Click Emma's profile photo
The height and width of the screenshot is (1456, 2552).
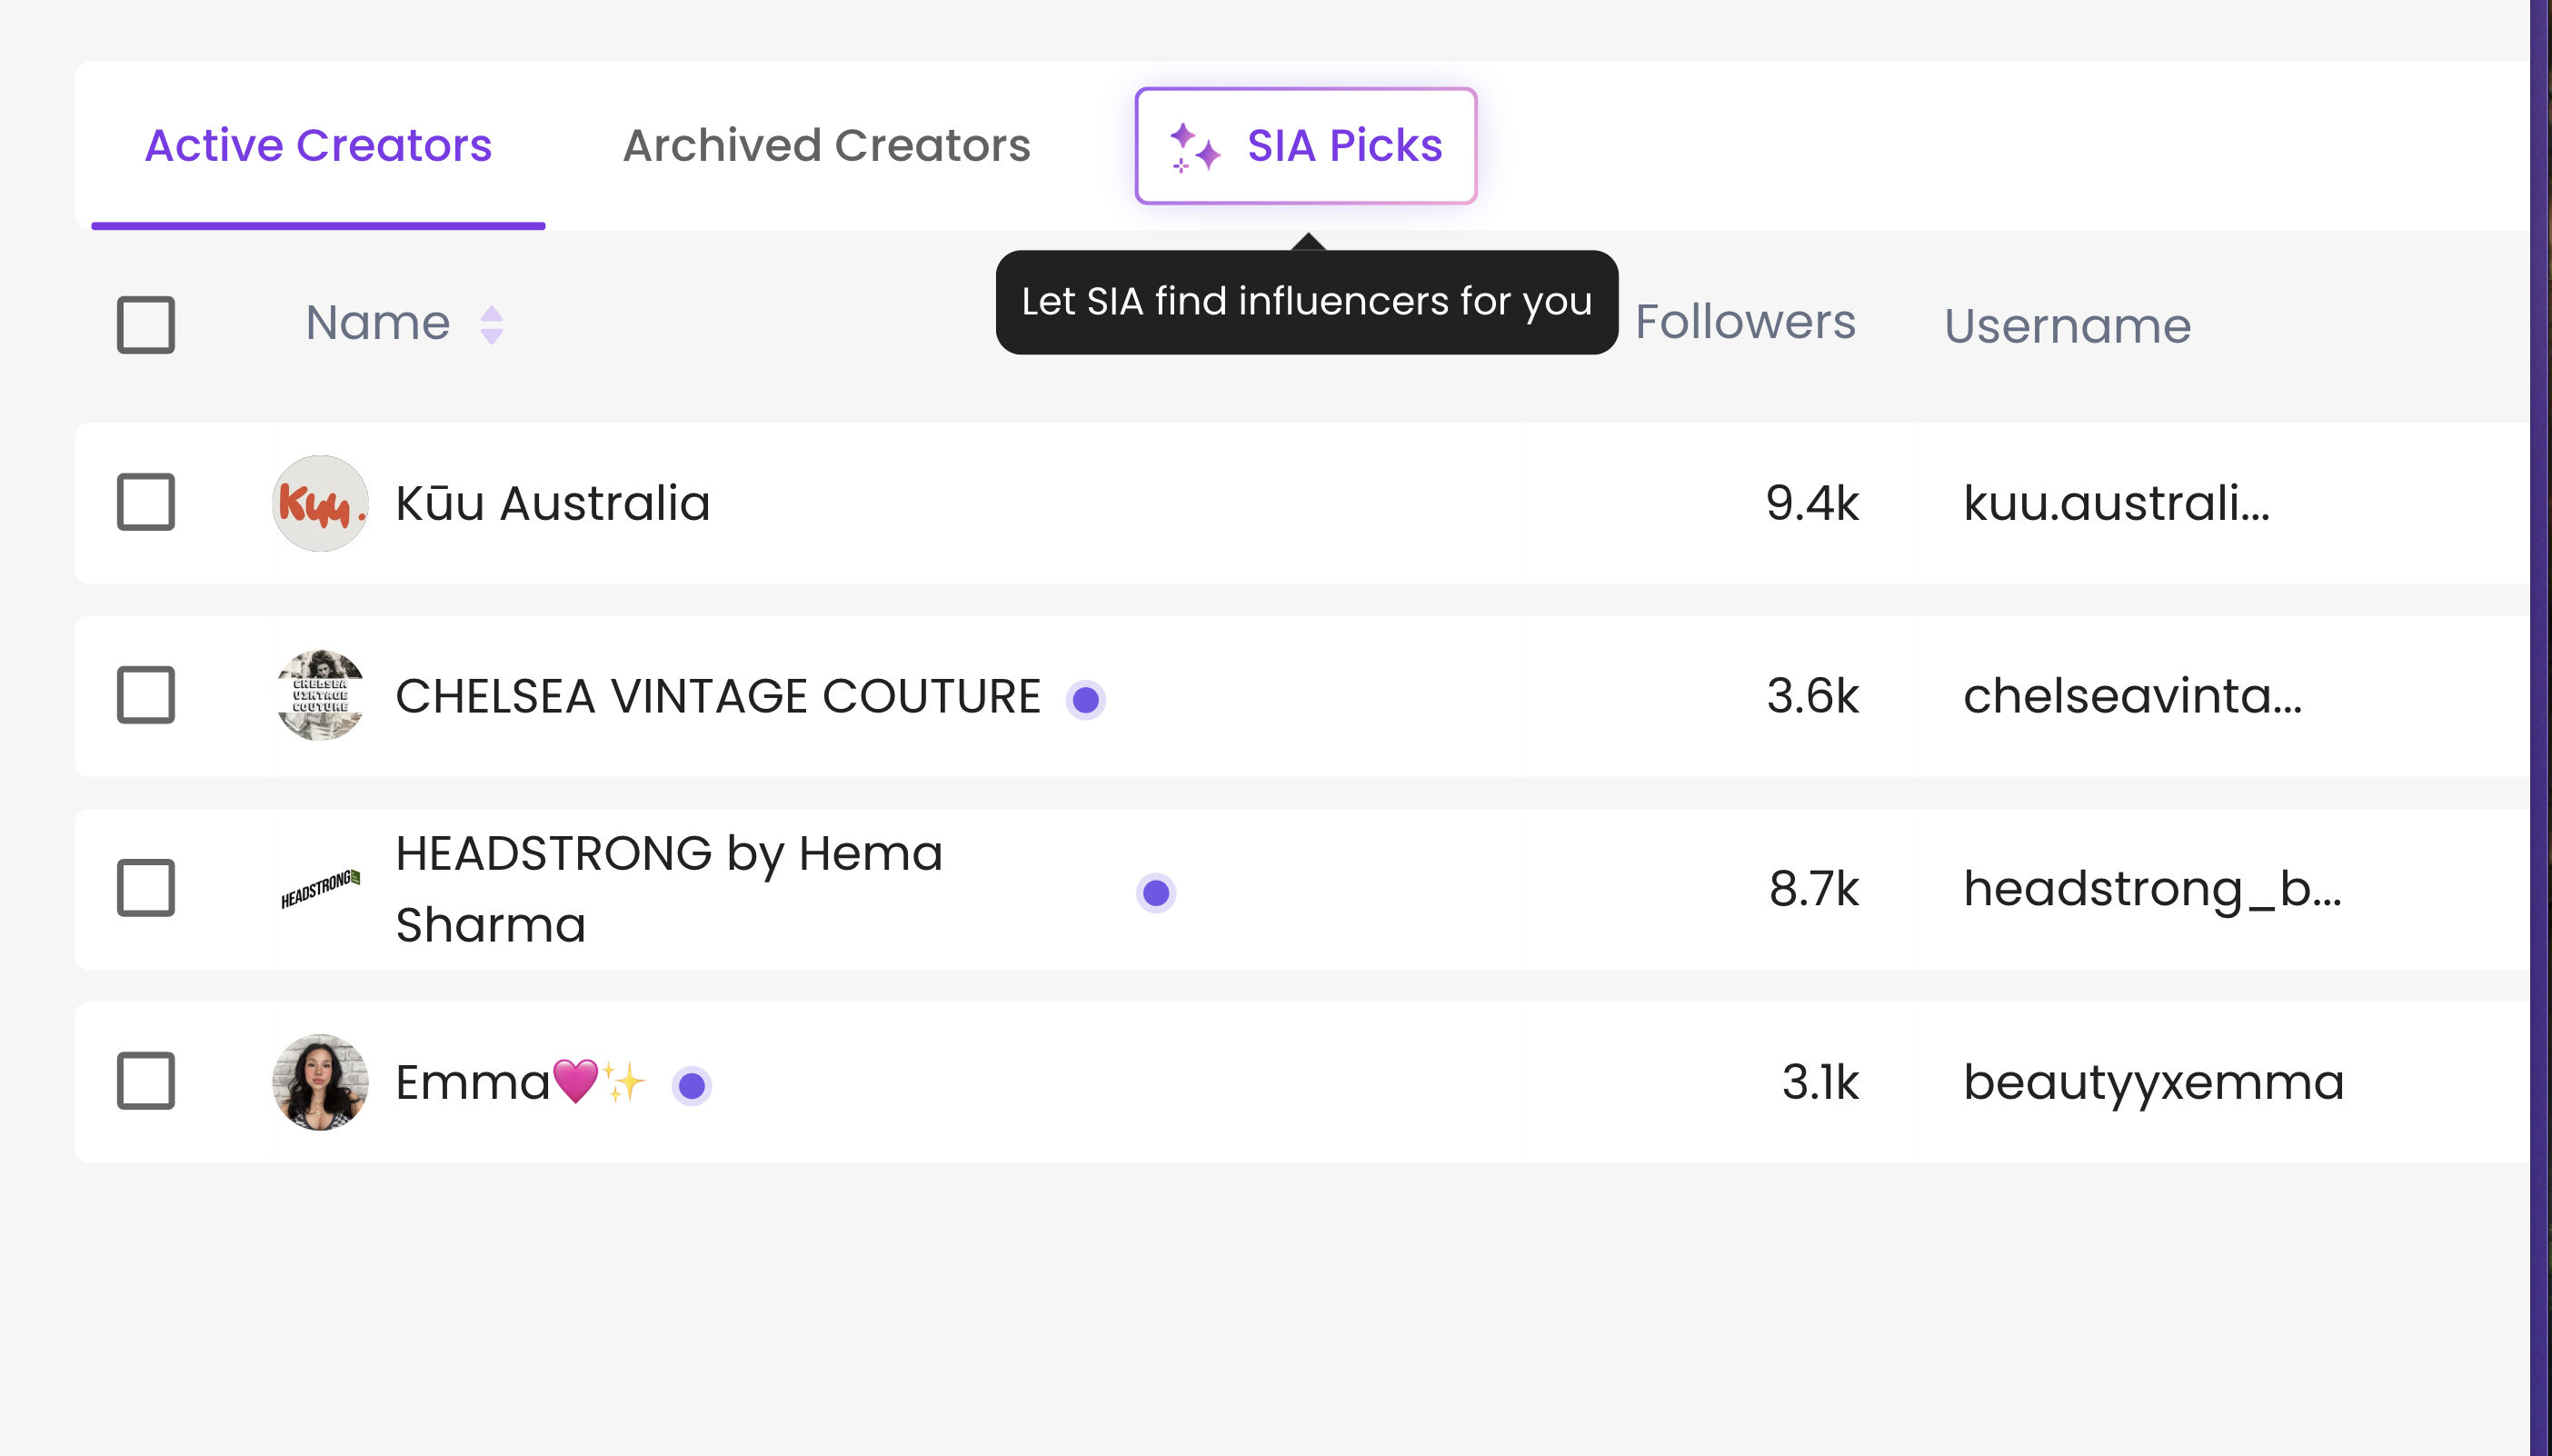pyautogui.click(x=320, y=1082)
